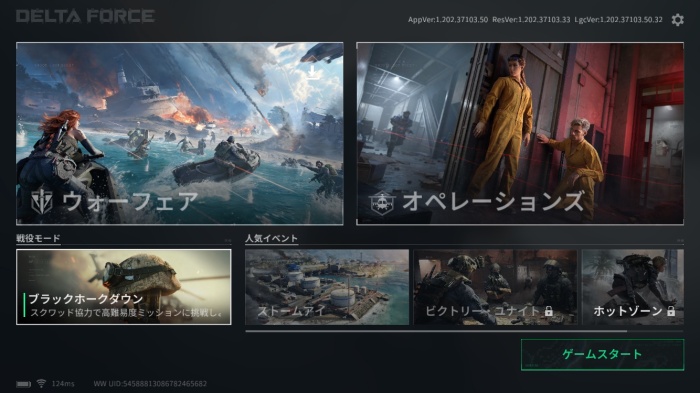The width and height of the screenshot is (700, 393).
Task: Open the ブラックホークダウン campaign card
Action: tap(124, 287)
